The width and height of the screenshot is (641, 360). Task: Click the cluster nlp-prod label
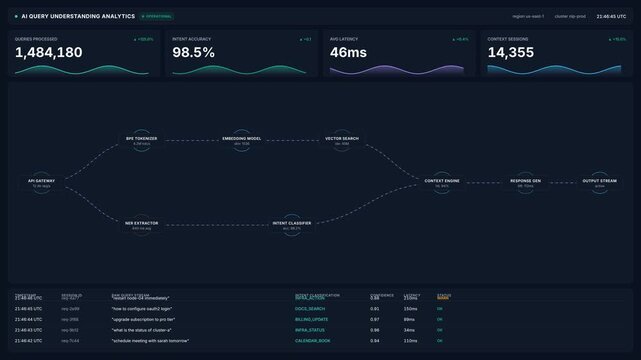coord(570,16)
